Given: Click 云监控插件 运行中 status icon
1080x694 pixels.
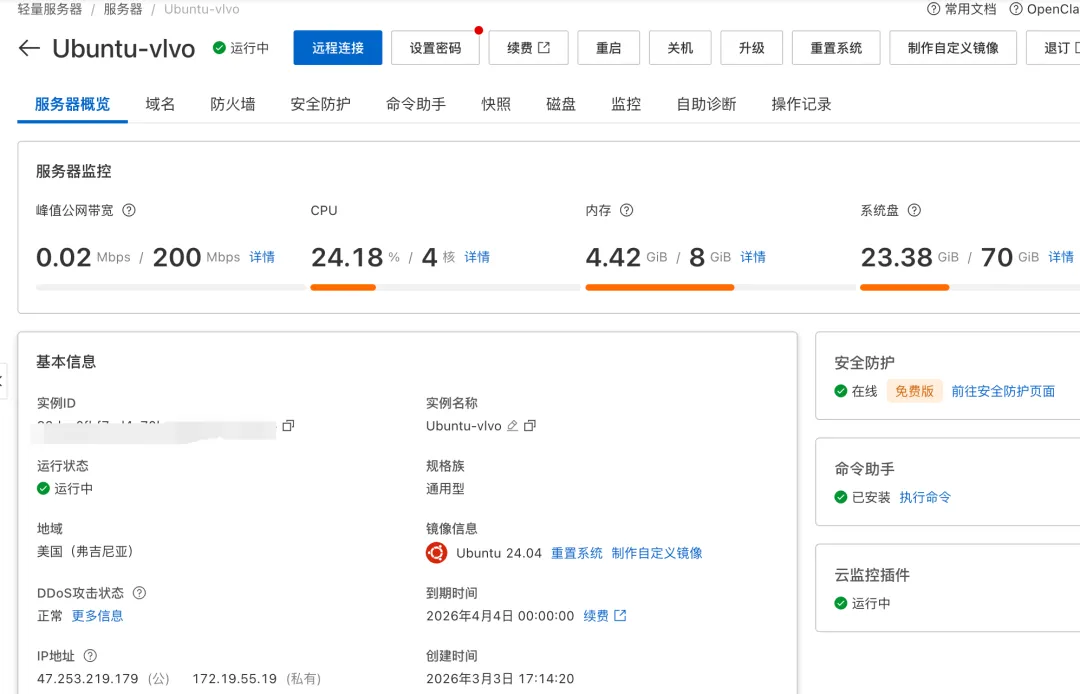Looking at the screenshot, I should (840, 603).
